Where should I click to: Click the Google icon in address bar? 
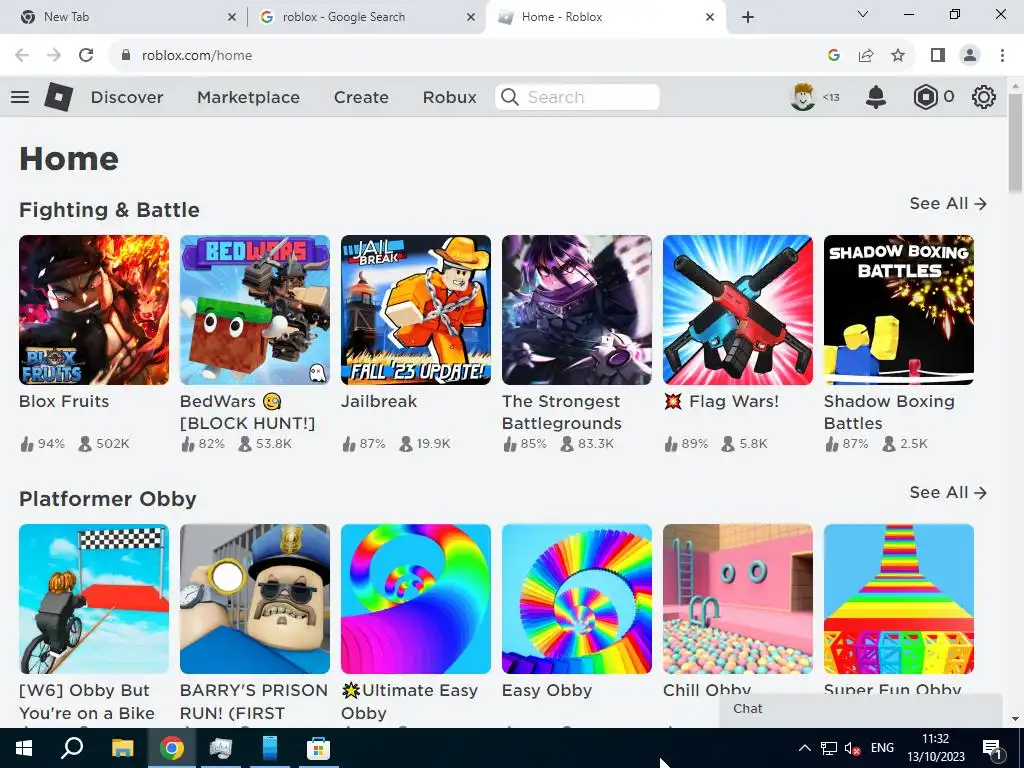[x=833, y=56]
